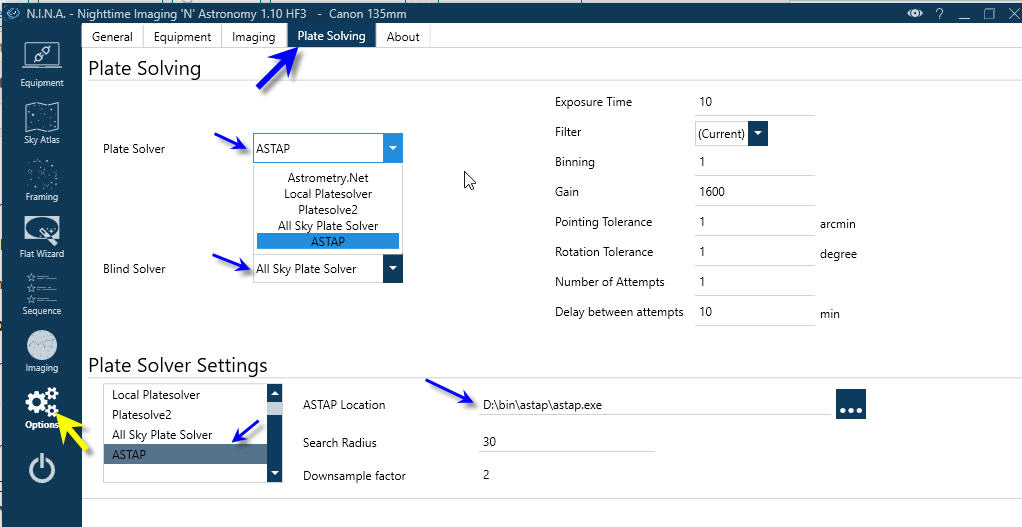Viewport: 1022px width, 527px height.
Task: Expand the Blind Solver dropdown
Action: point(393,269)
